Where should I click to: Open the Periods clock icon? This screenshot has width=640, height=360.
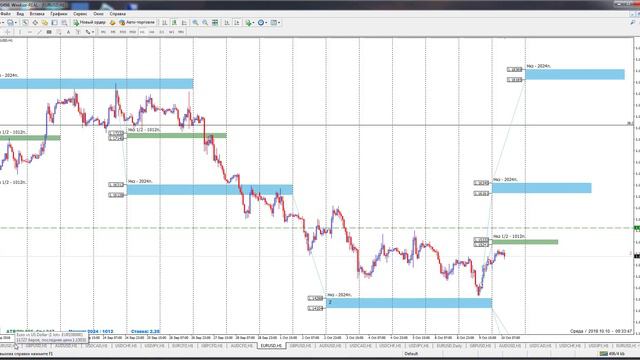[261, 22]
